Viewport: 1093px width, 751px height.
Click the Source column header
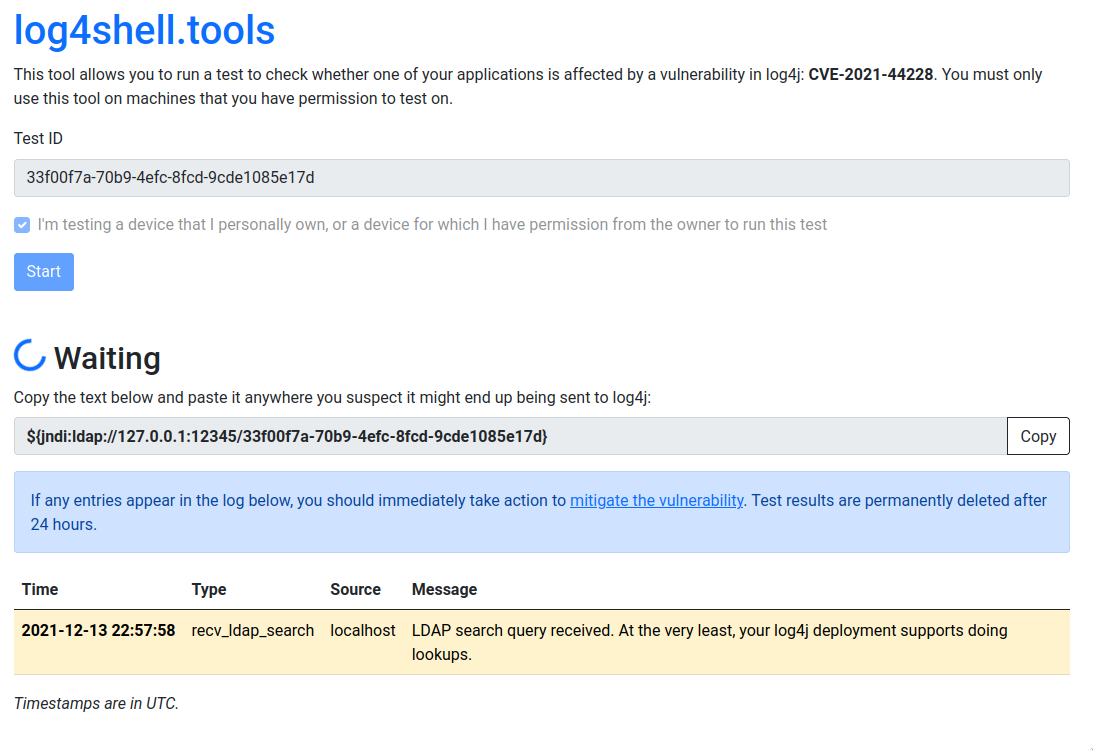pyautogui.click(x=355, y=589)
